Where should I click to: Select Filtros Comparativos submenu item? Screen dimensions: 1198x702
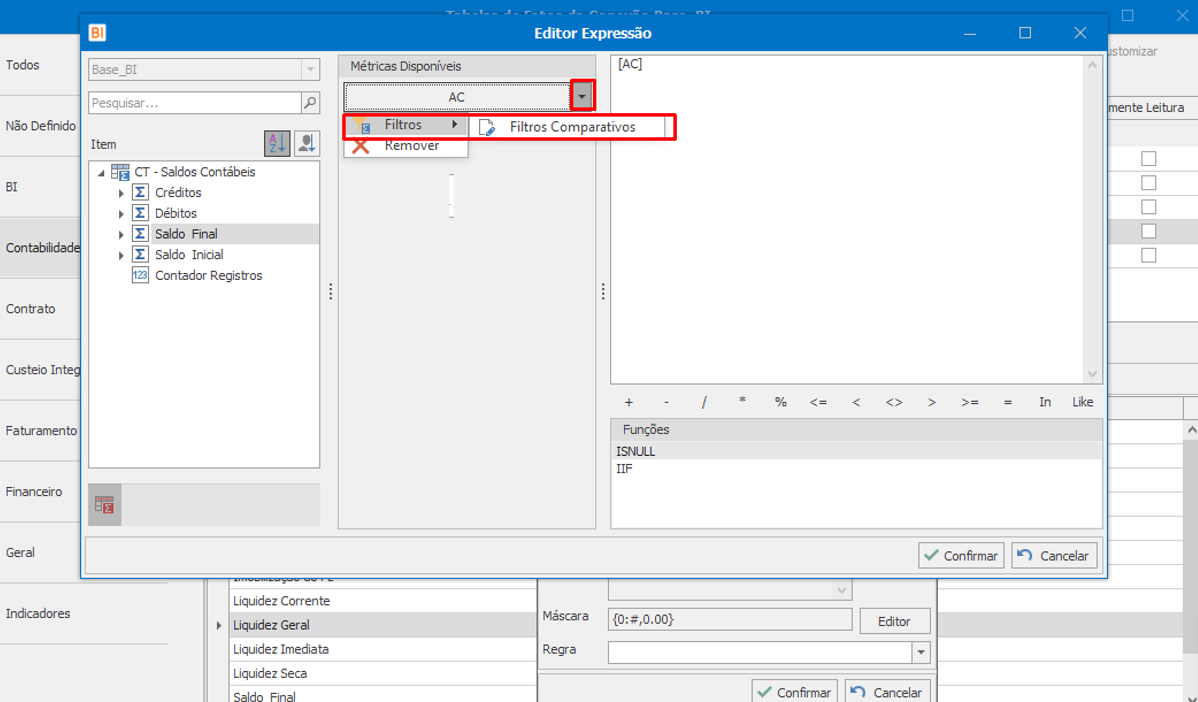point(572,127)
